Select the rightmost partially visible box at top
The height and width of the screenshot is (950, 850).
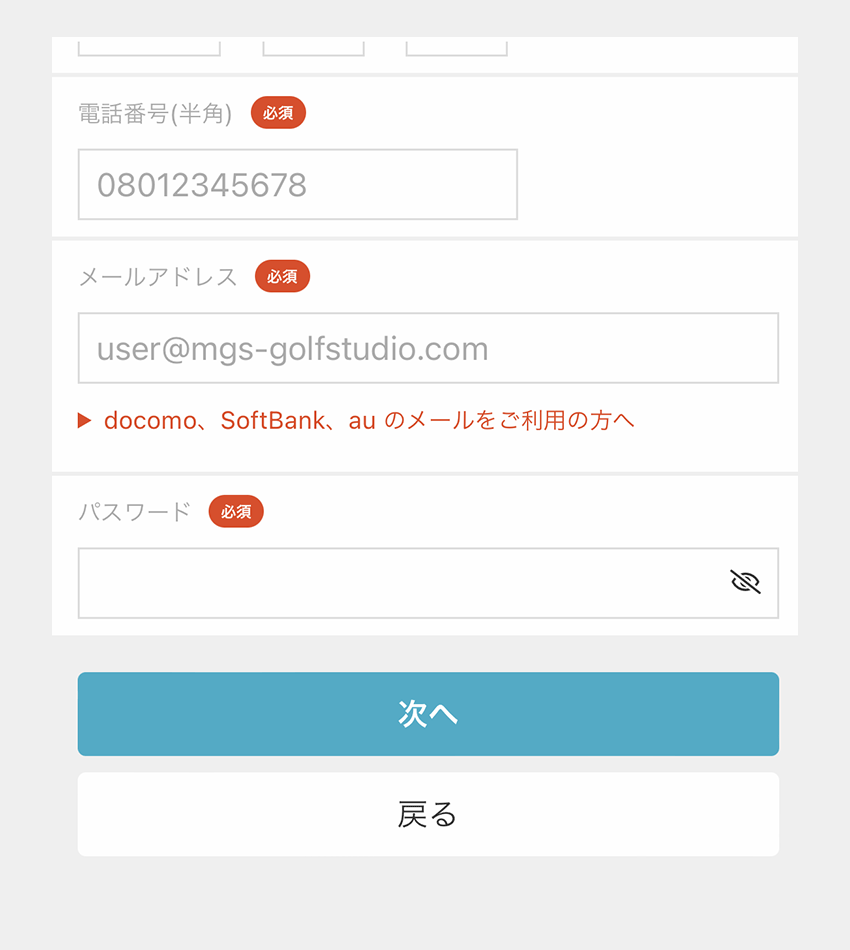(456, 47)
